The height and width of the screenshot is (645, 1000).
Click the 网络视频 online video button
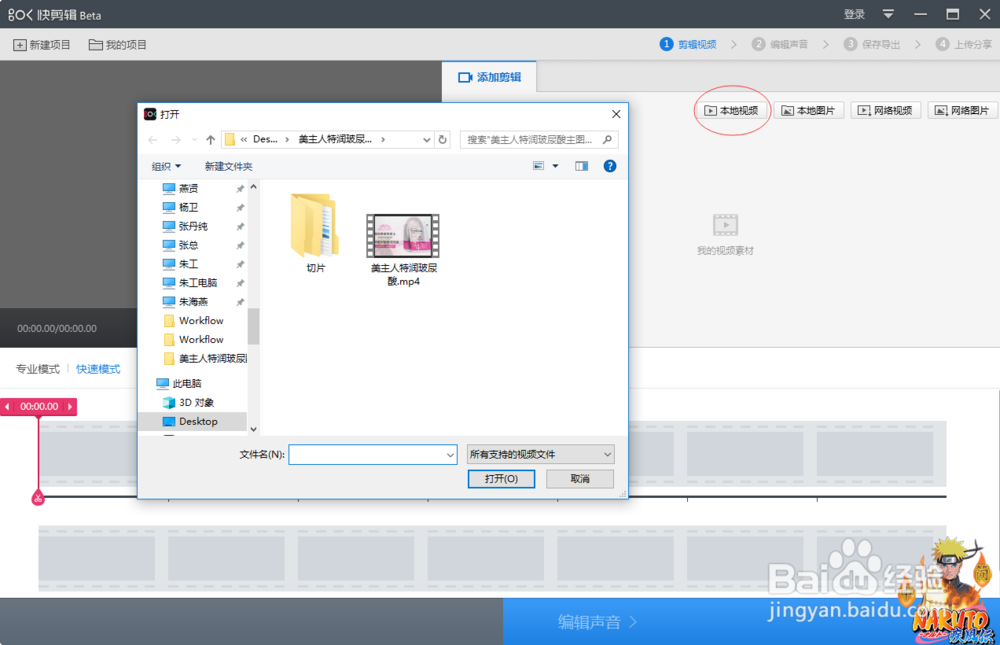coord(886,110)
